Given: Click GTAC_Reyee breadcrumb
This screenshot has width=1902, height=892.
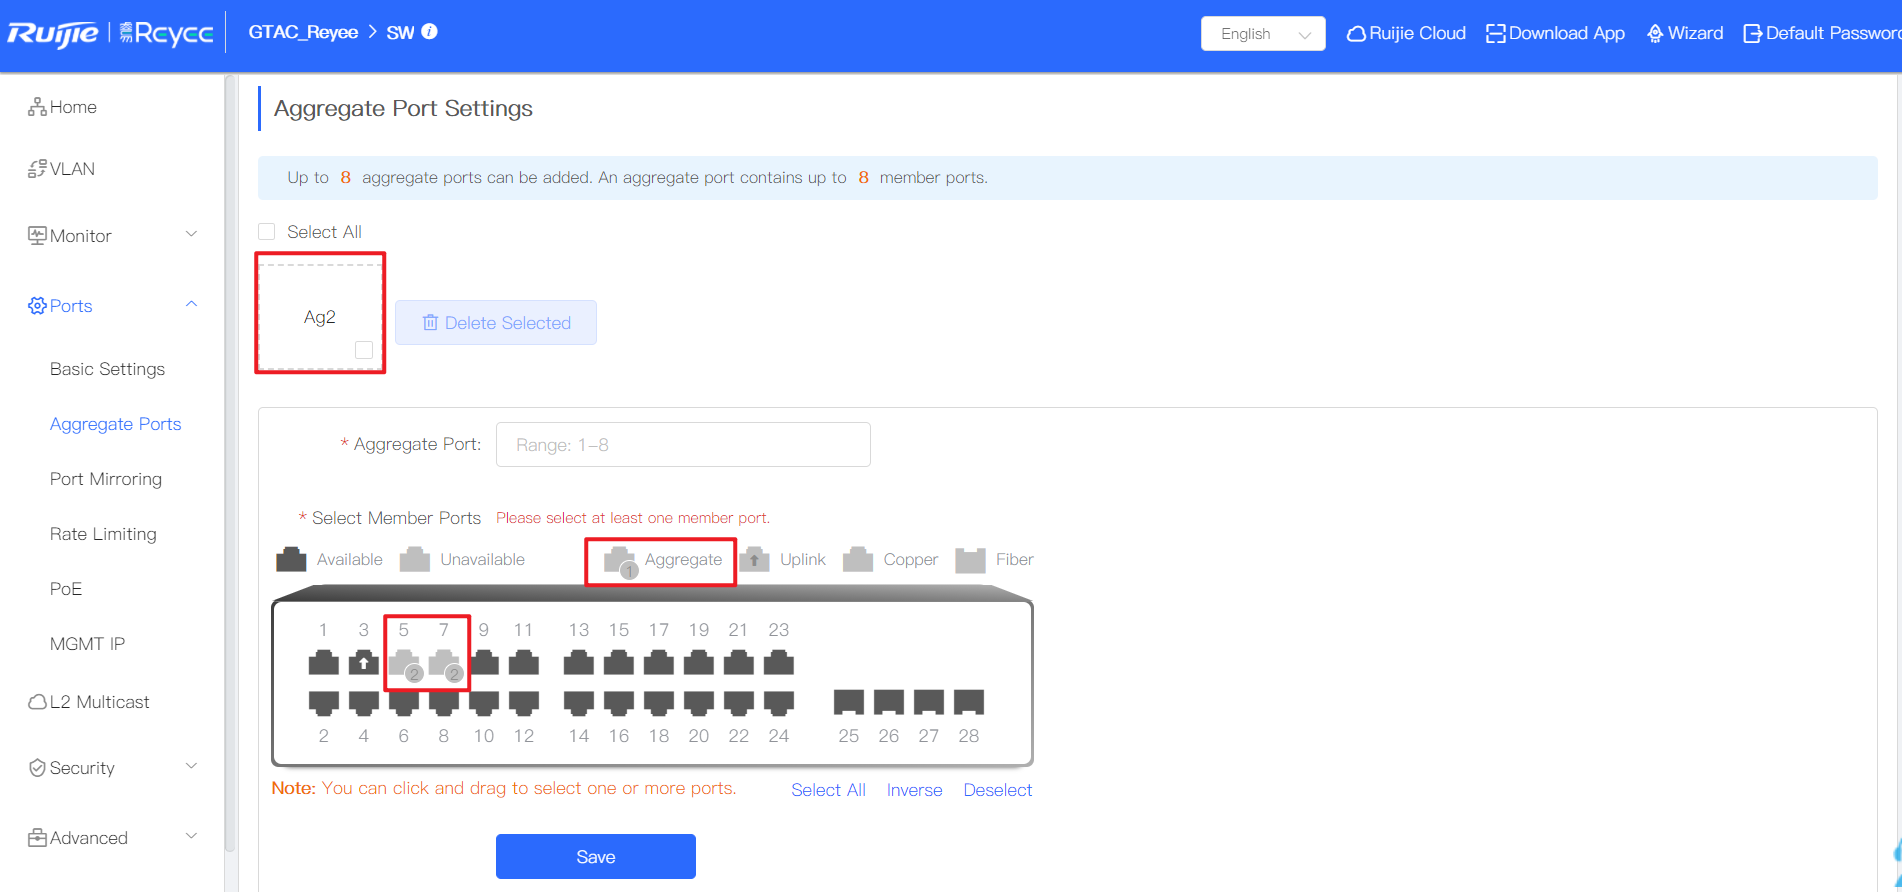Looking at the screenshot, I should (x=303, y=32).
